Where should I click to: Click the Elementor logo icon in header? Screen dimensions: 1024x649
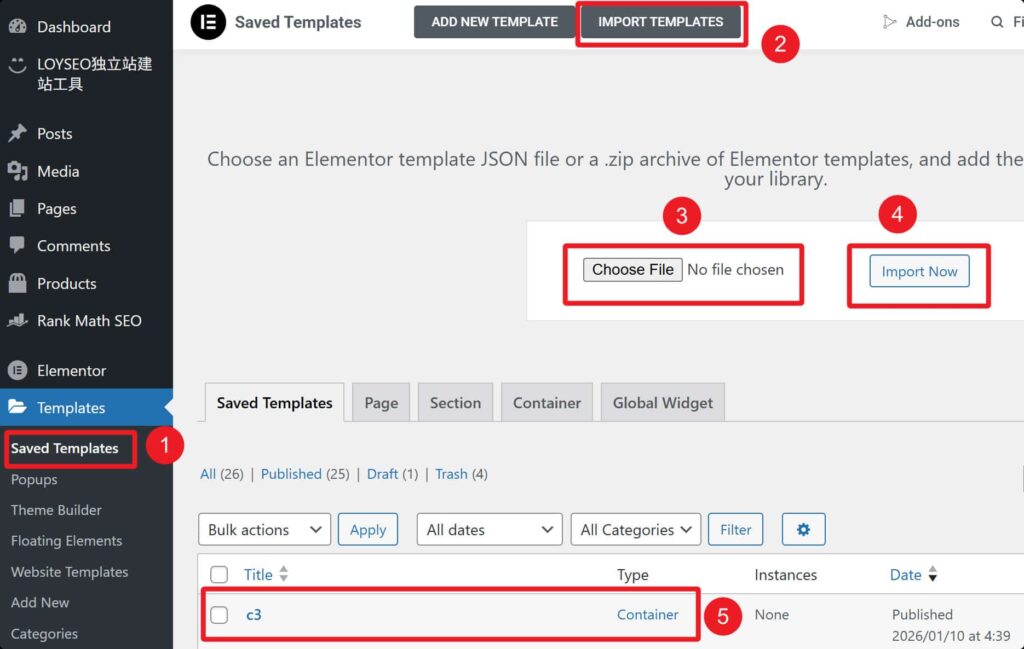[208, 22]
